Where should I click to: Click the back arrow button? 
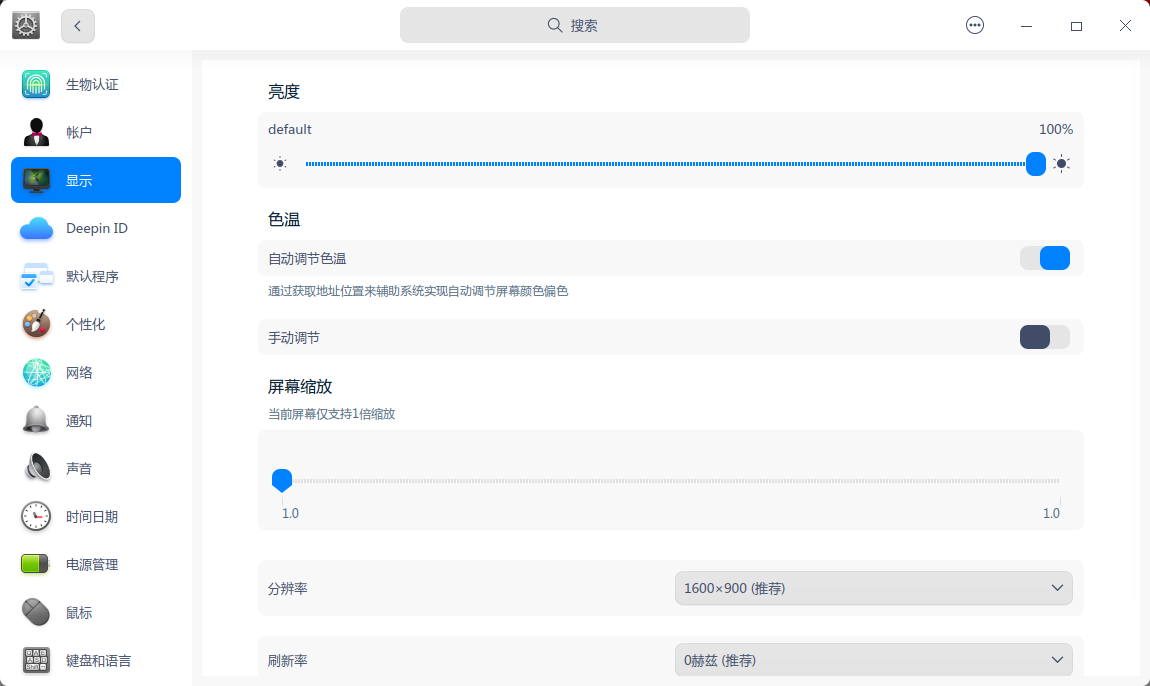pos(78,26)
